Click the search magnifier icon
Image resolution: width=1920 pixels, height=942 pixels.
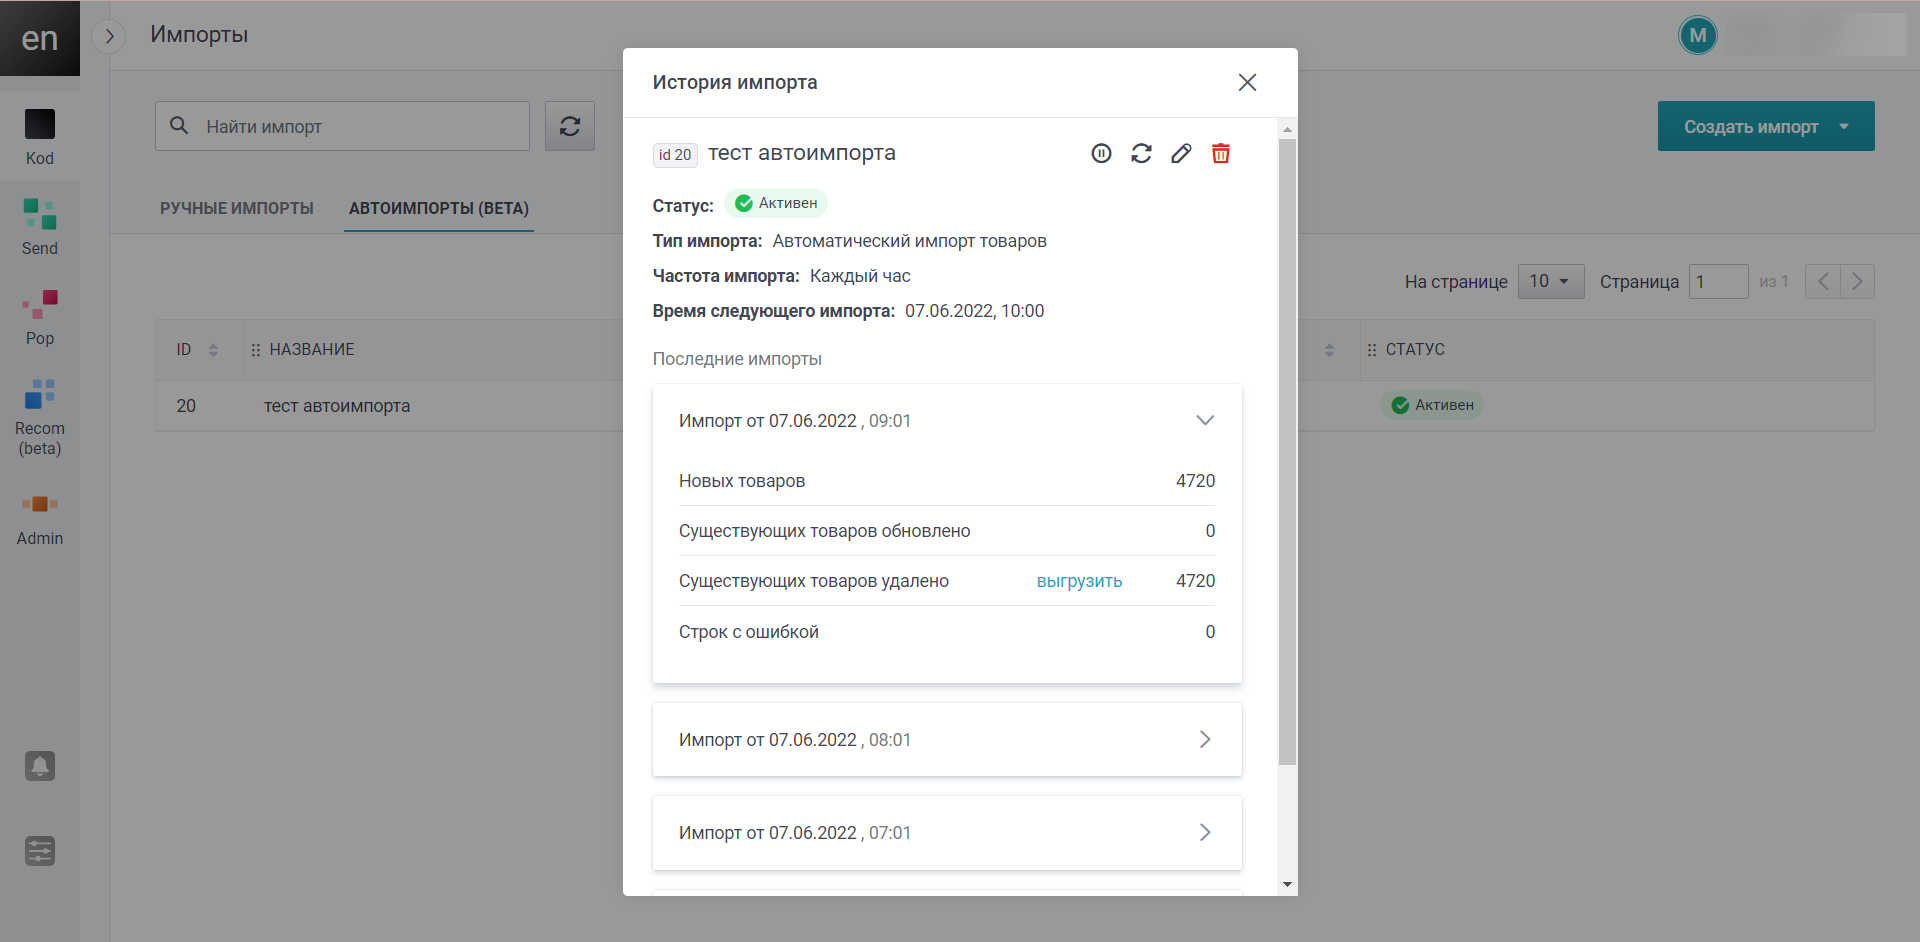179,125
